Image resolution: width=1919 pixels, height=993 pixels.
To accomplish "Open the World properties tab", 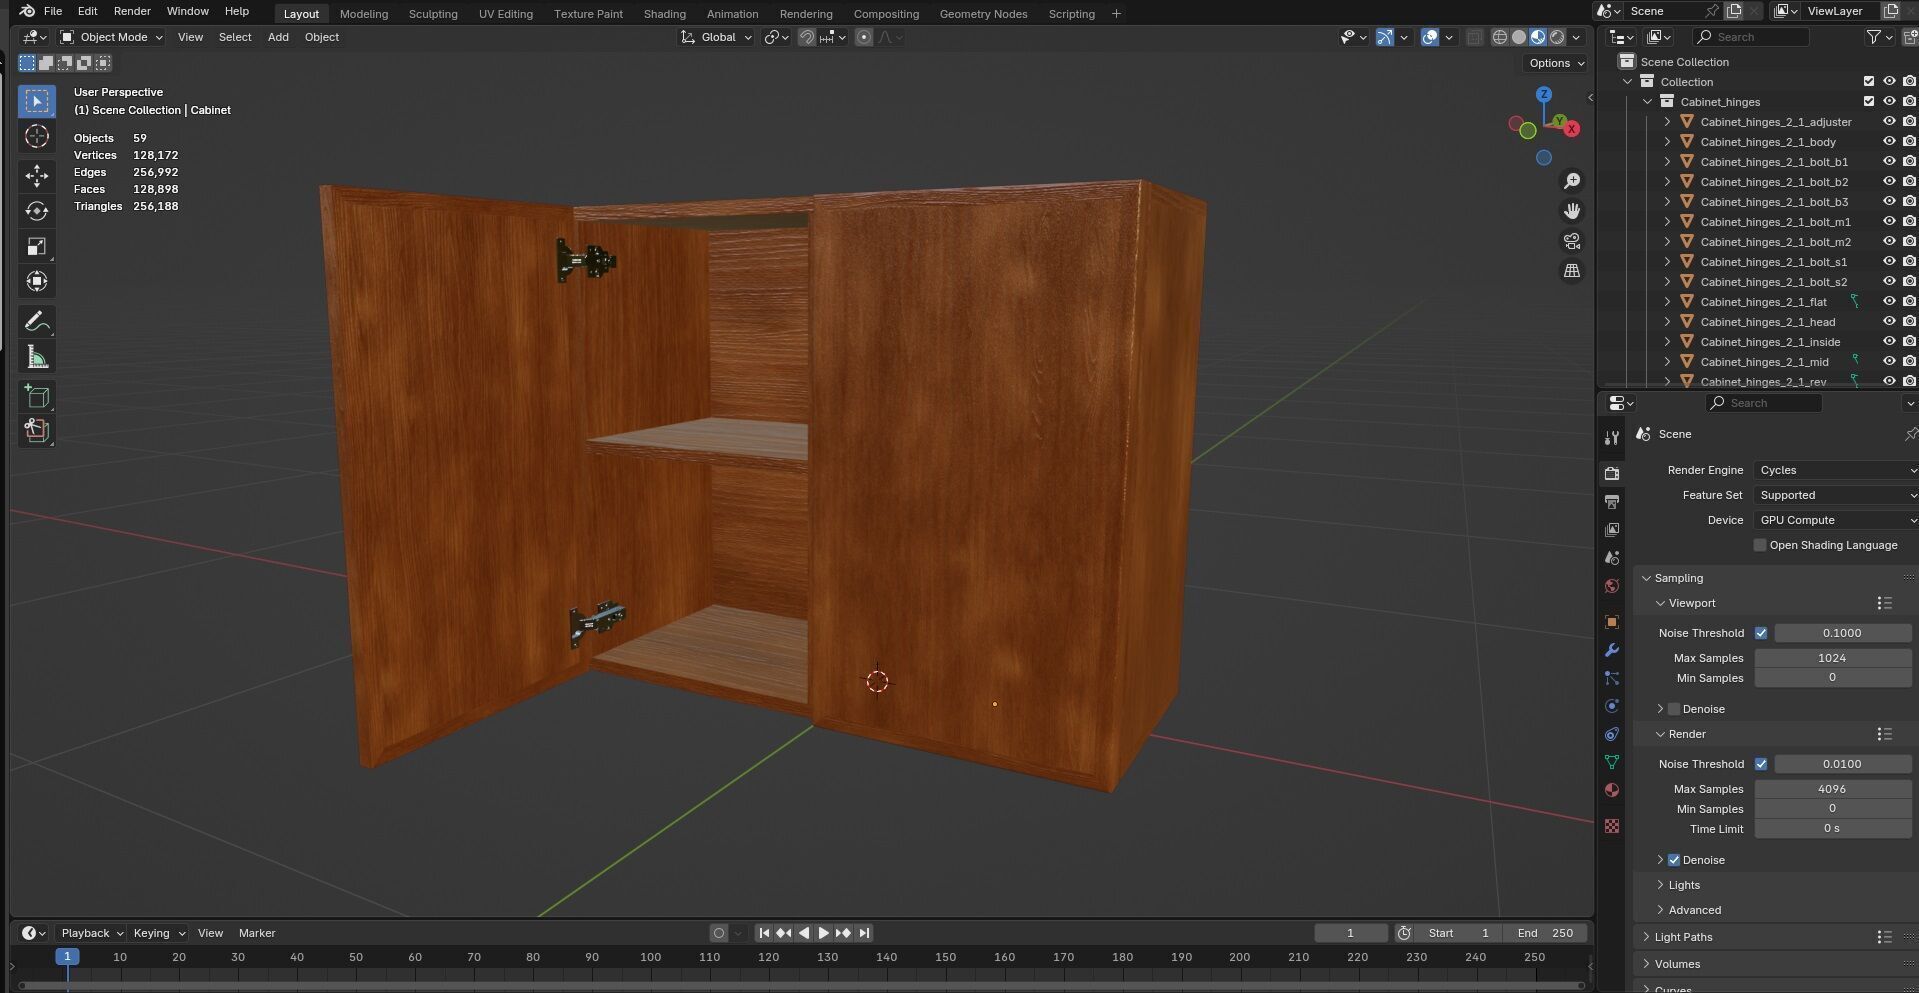I will (x=1612, y=586).
